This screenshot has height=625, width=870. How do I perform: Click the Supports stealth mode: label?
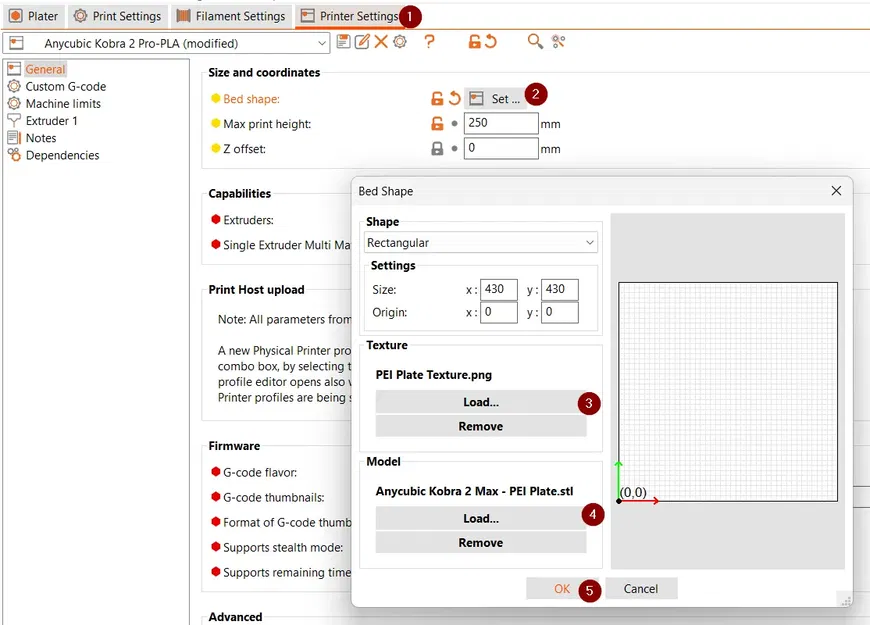point(283,547)
